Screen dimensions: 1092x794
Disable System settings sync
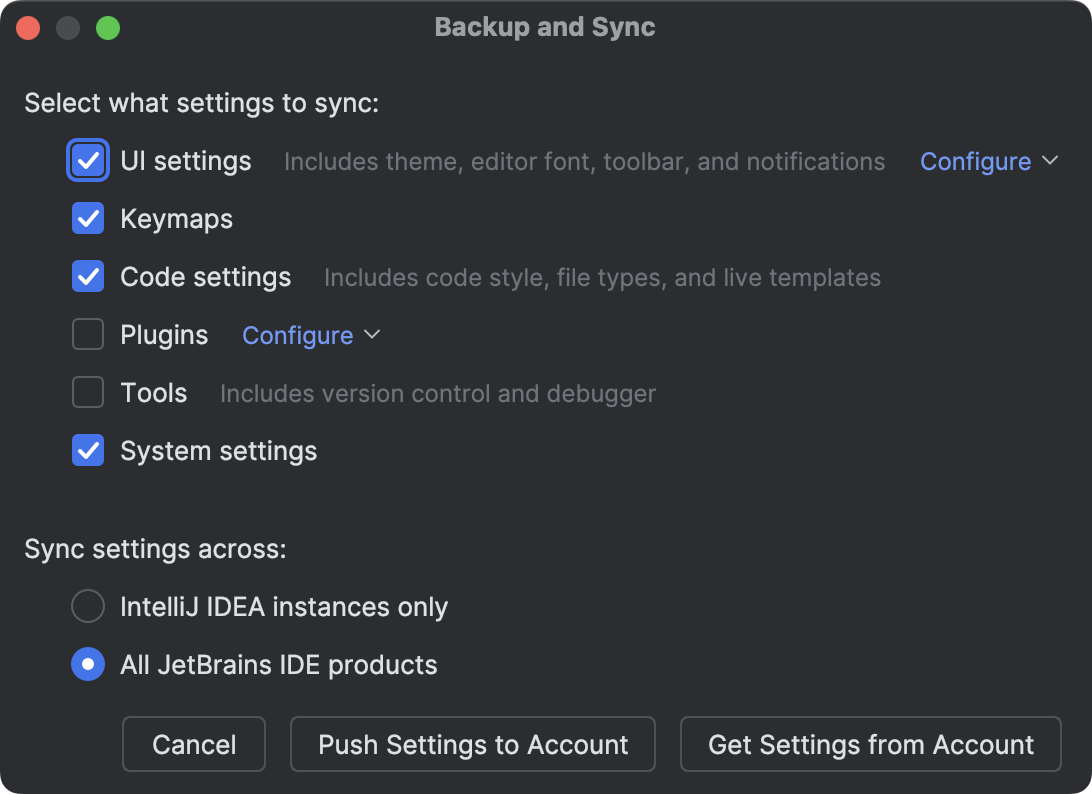(87, 450)
